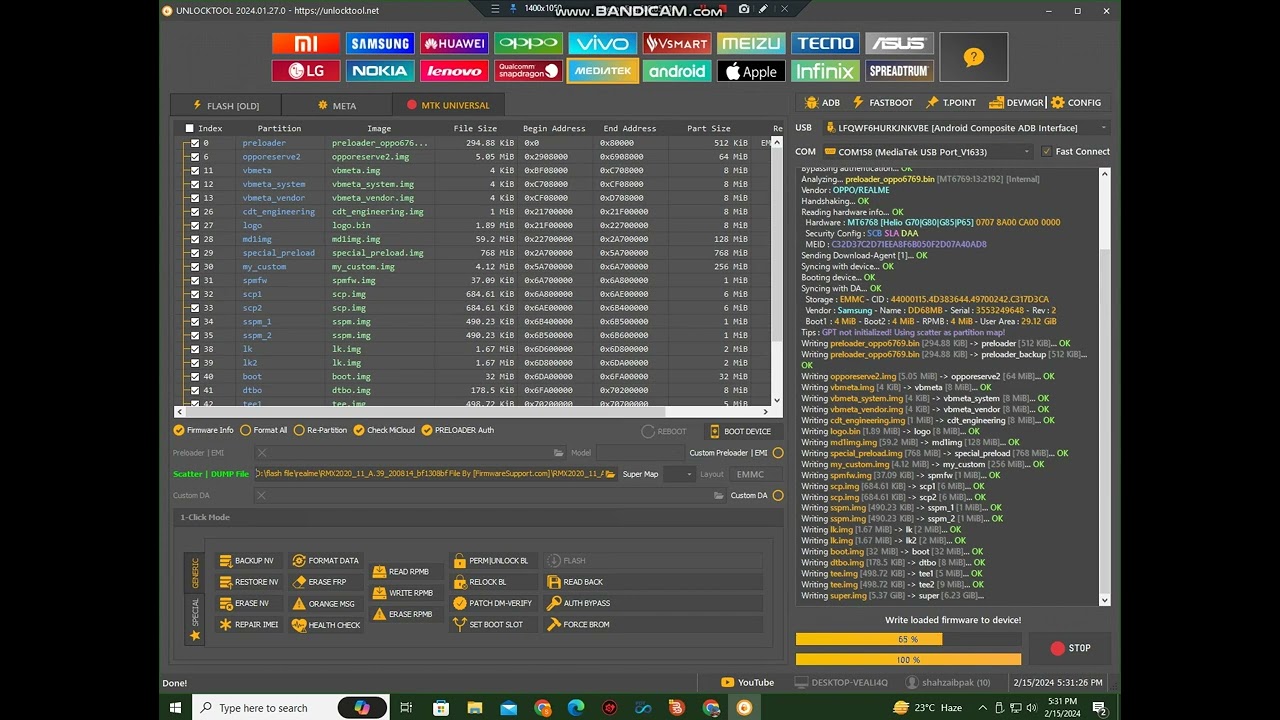
Task: Open Windows Start menu
Action: (175, 708)
